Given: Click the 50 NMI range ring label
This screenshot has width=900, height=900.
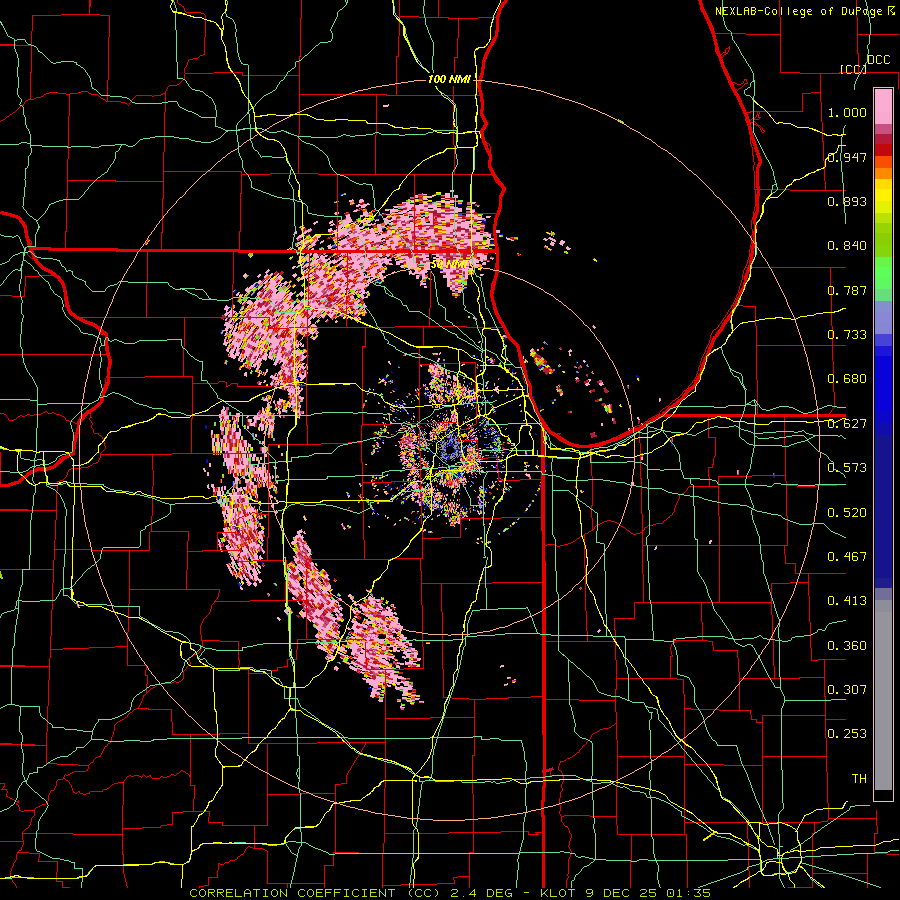Looking at the screenshot, I should point(449,265).
